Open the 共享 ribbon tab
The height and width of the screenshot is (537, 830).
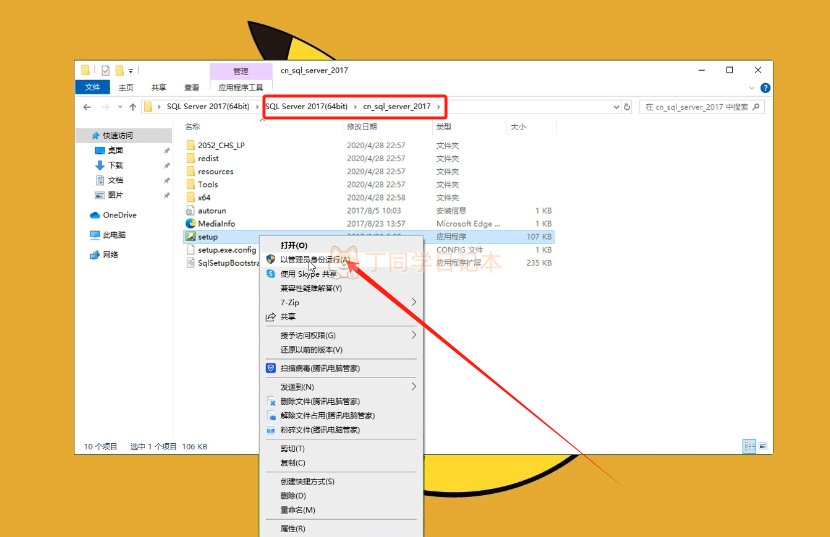[159, 87]
